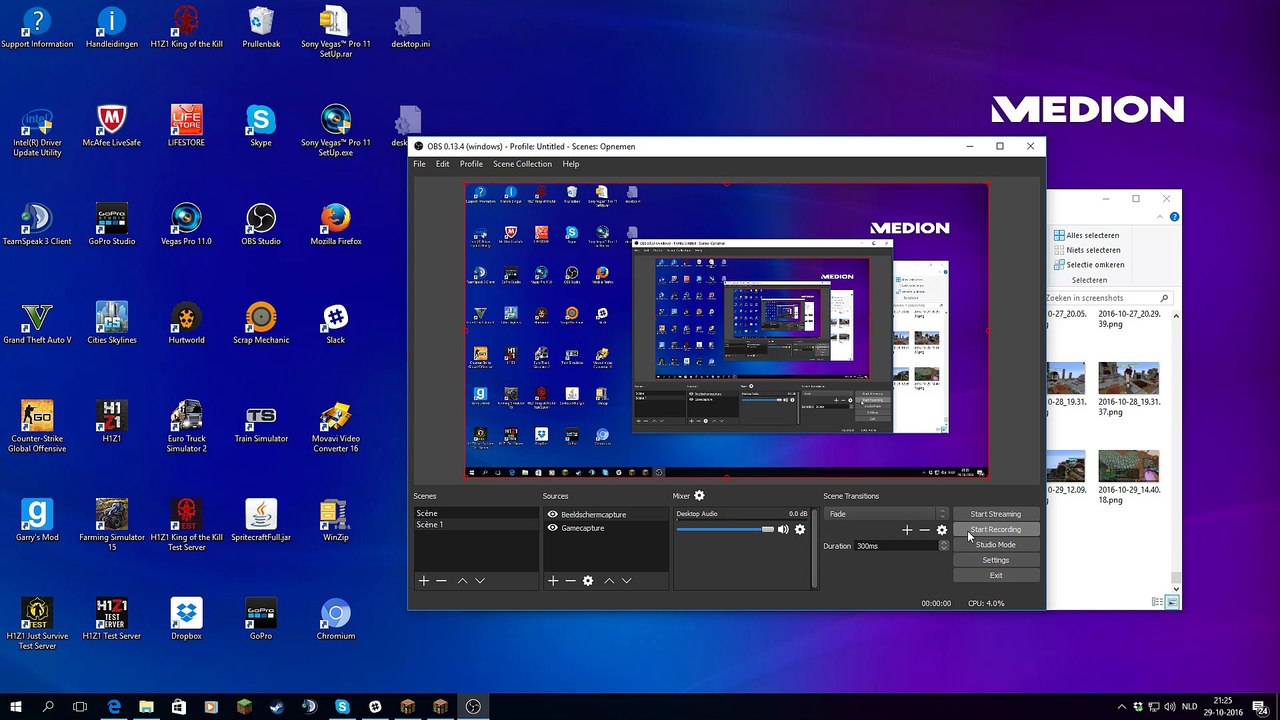Start Streaming button

(996, 514)
